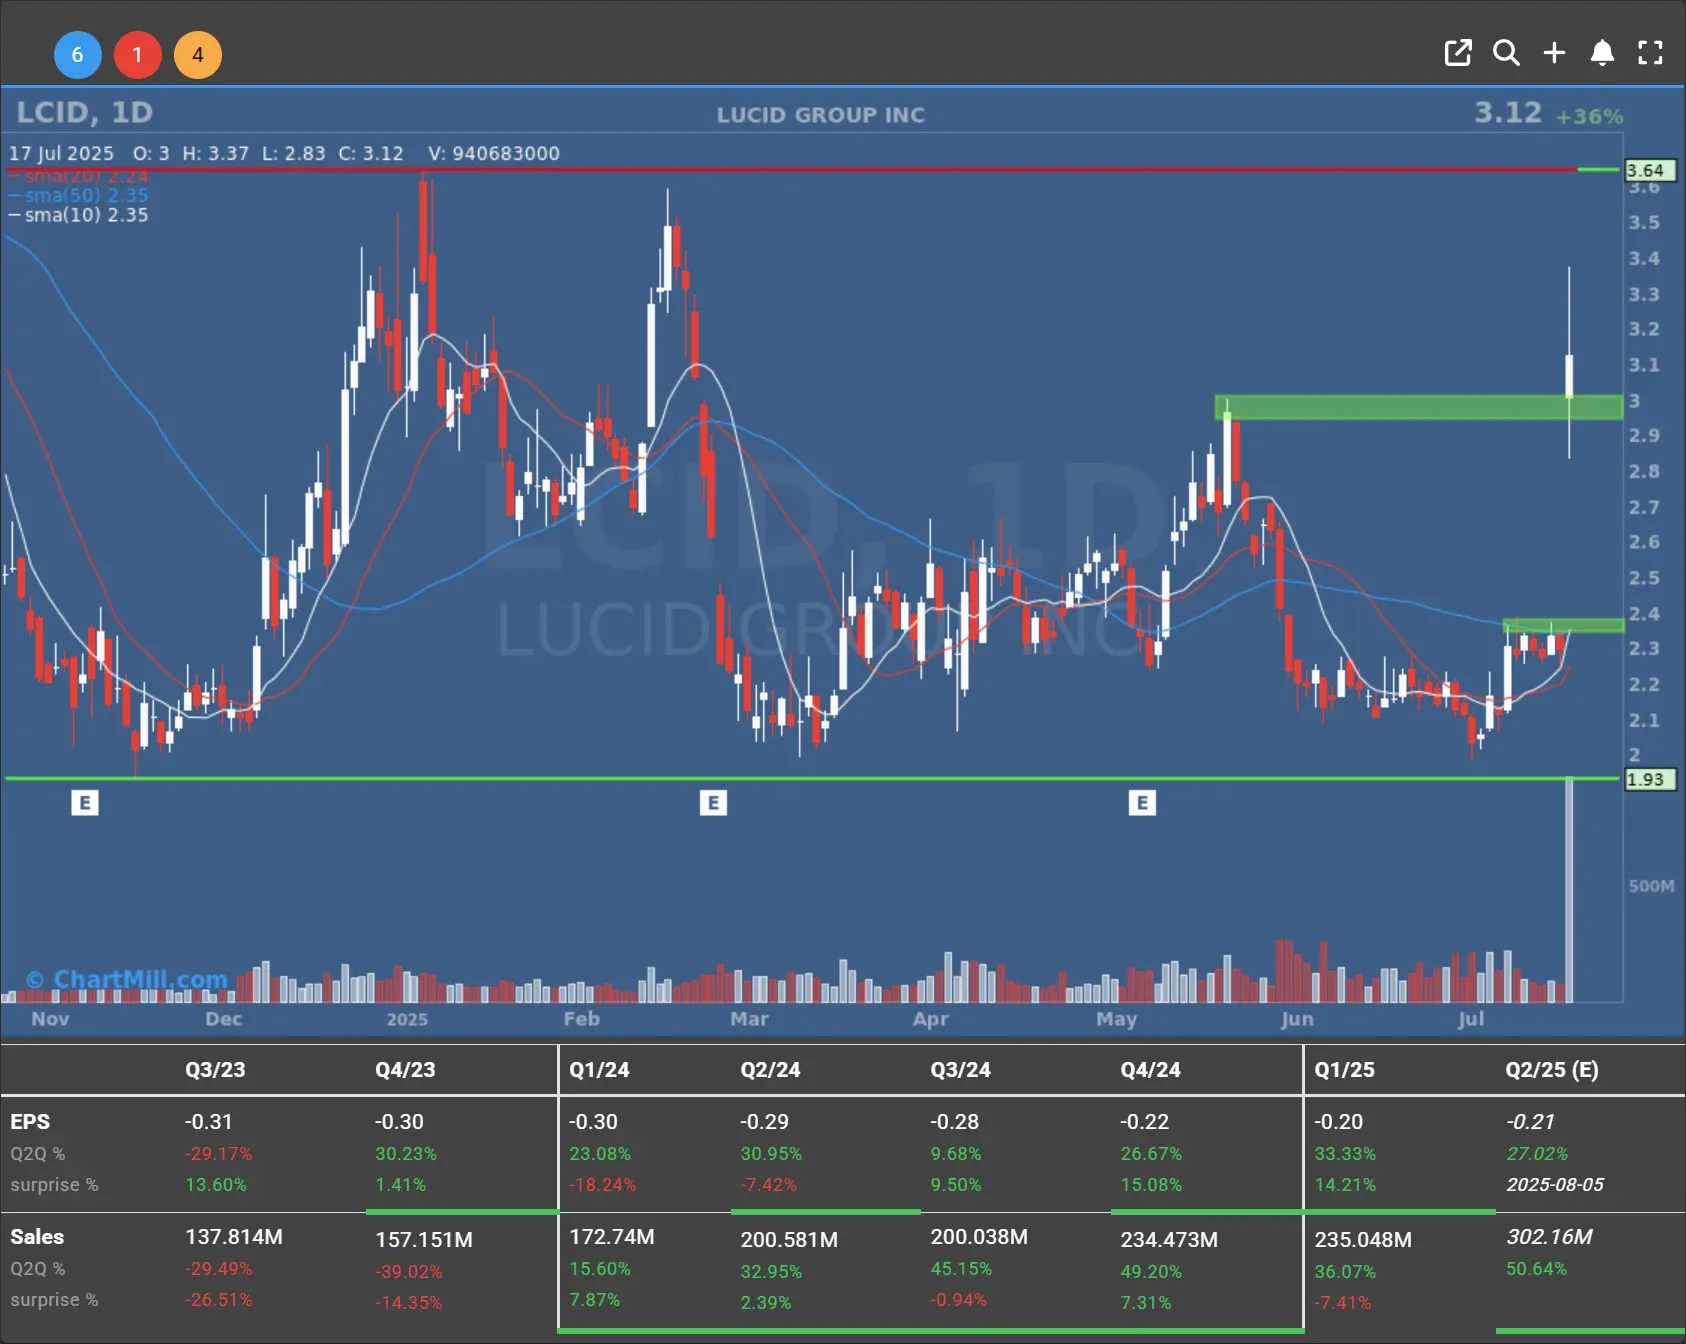This screenshot has height=1344, width=1686.
Task: Click the Q2/24 column header
Action: (x=770, y=1069)
